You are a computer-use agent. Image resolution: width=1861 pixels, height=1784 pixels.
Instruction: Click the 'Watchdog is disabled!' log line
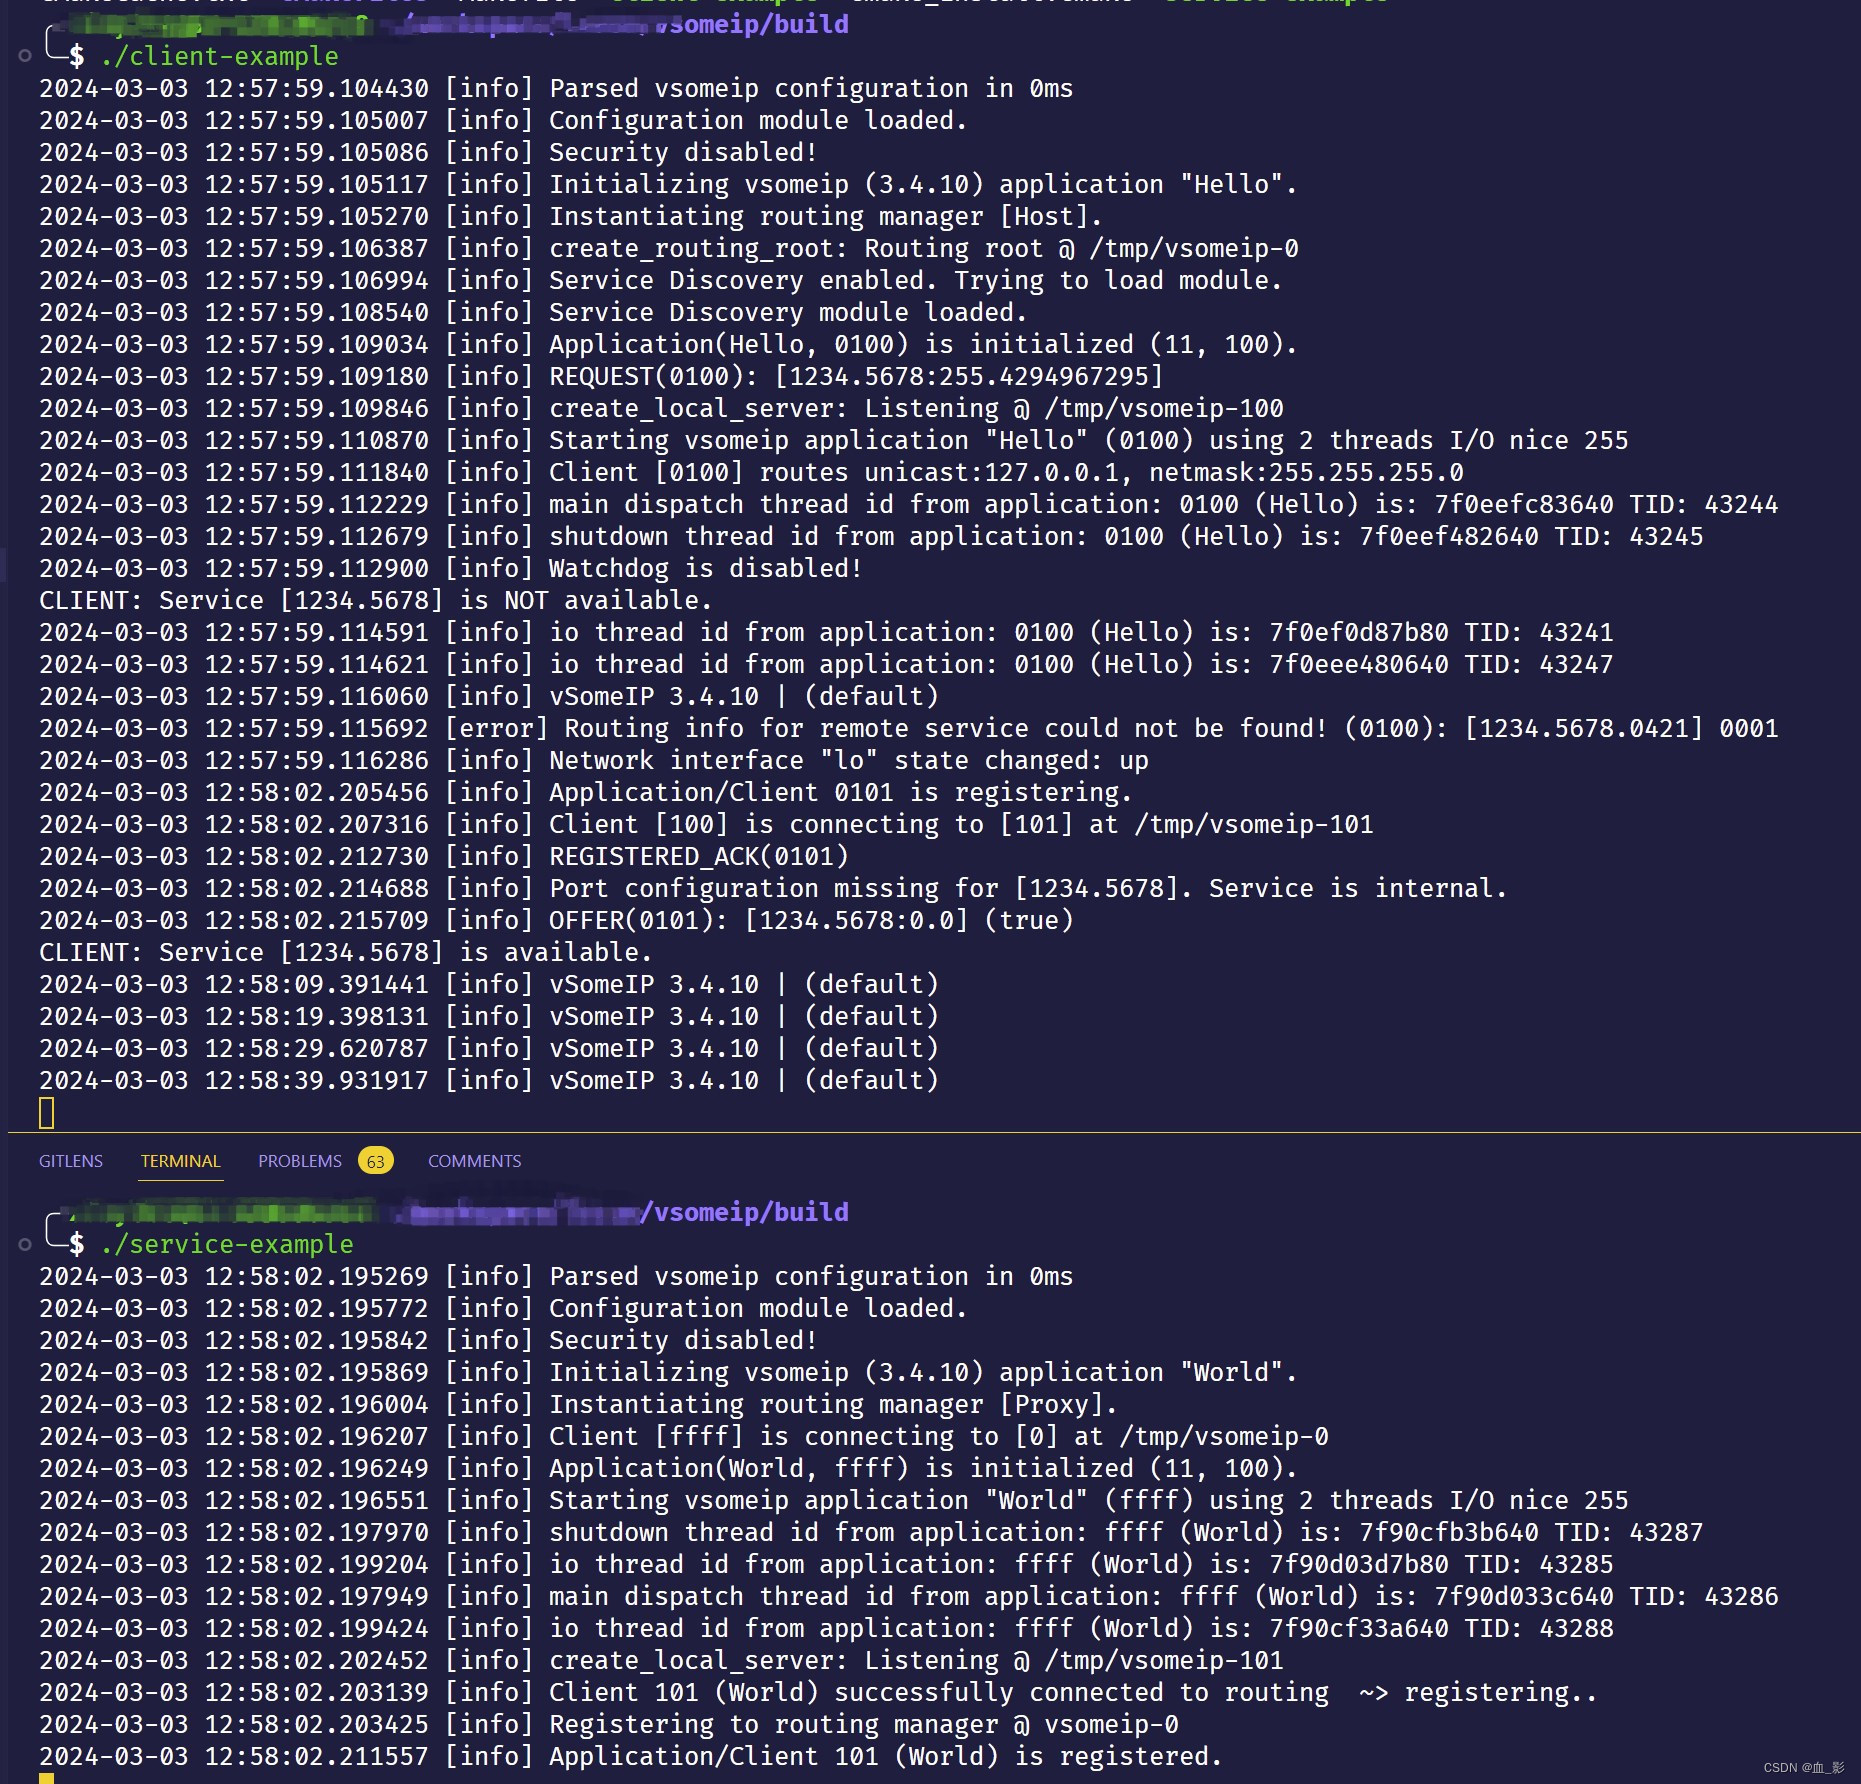point(450,568)
